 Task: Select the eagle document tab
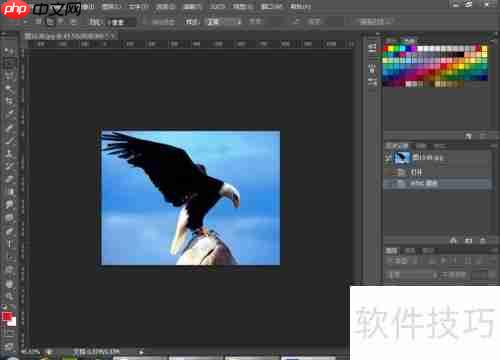coord(70,36)
